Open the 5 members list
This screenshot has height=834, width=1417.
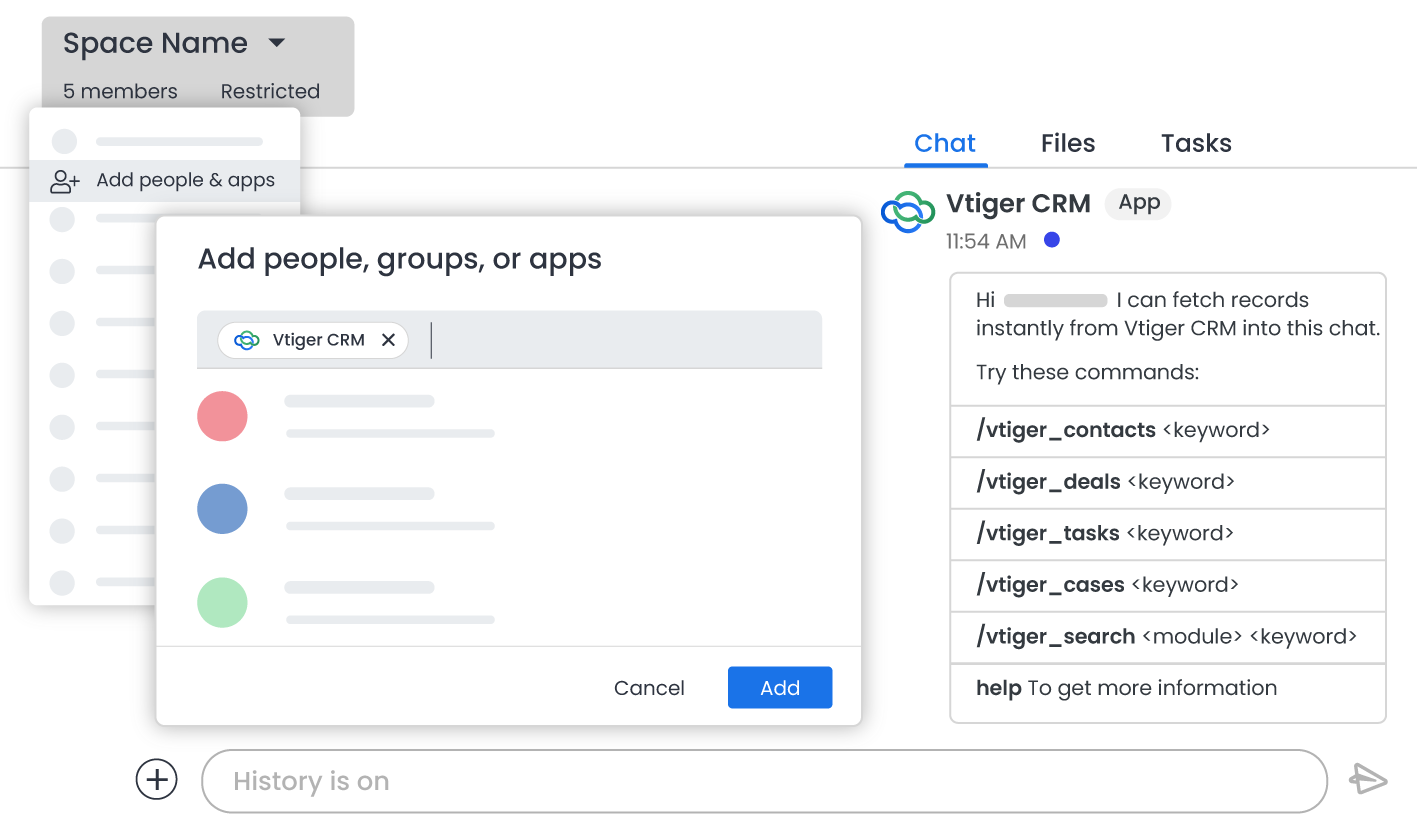click(120, 91)
